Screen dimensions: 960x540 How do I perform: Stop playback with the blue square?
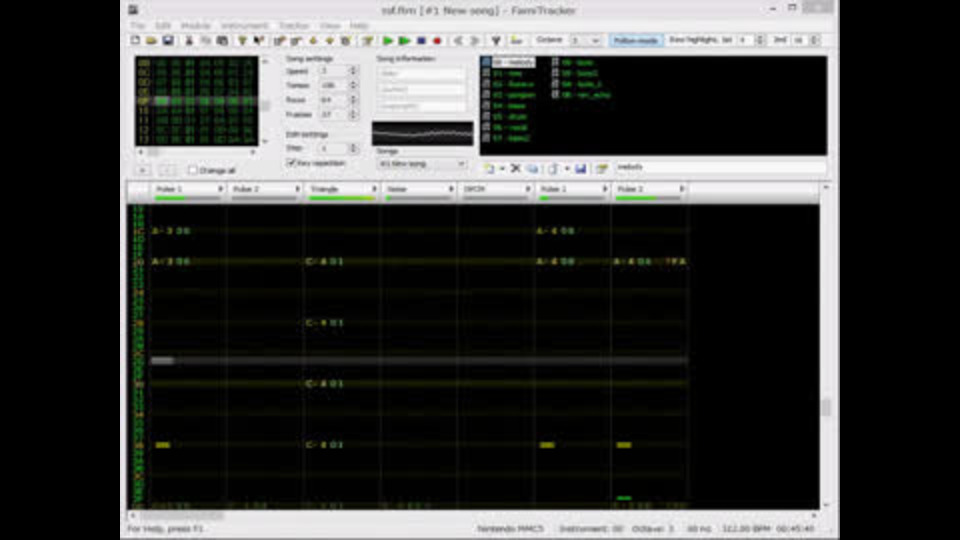click(421, 40)
